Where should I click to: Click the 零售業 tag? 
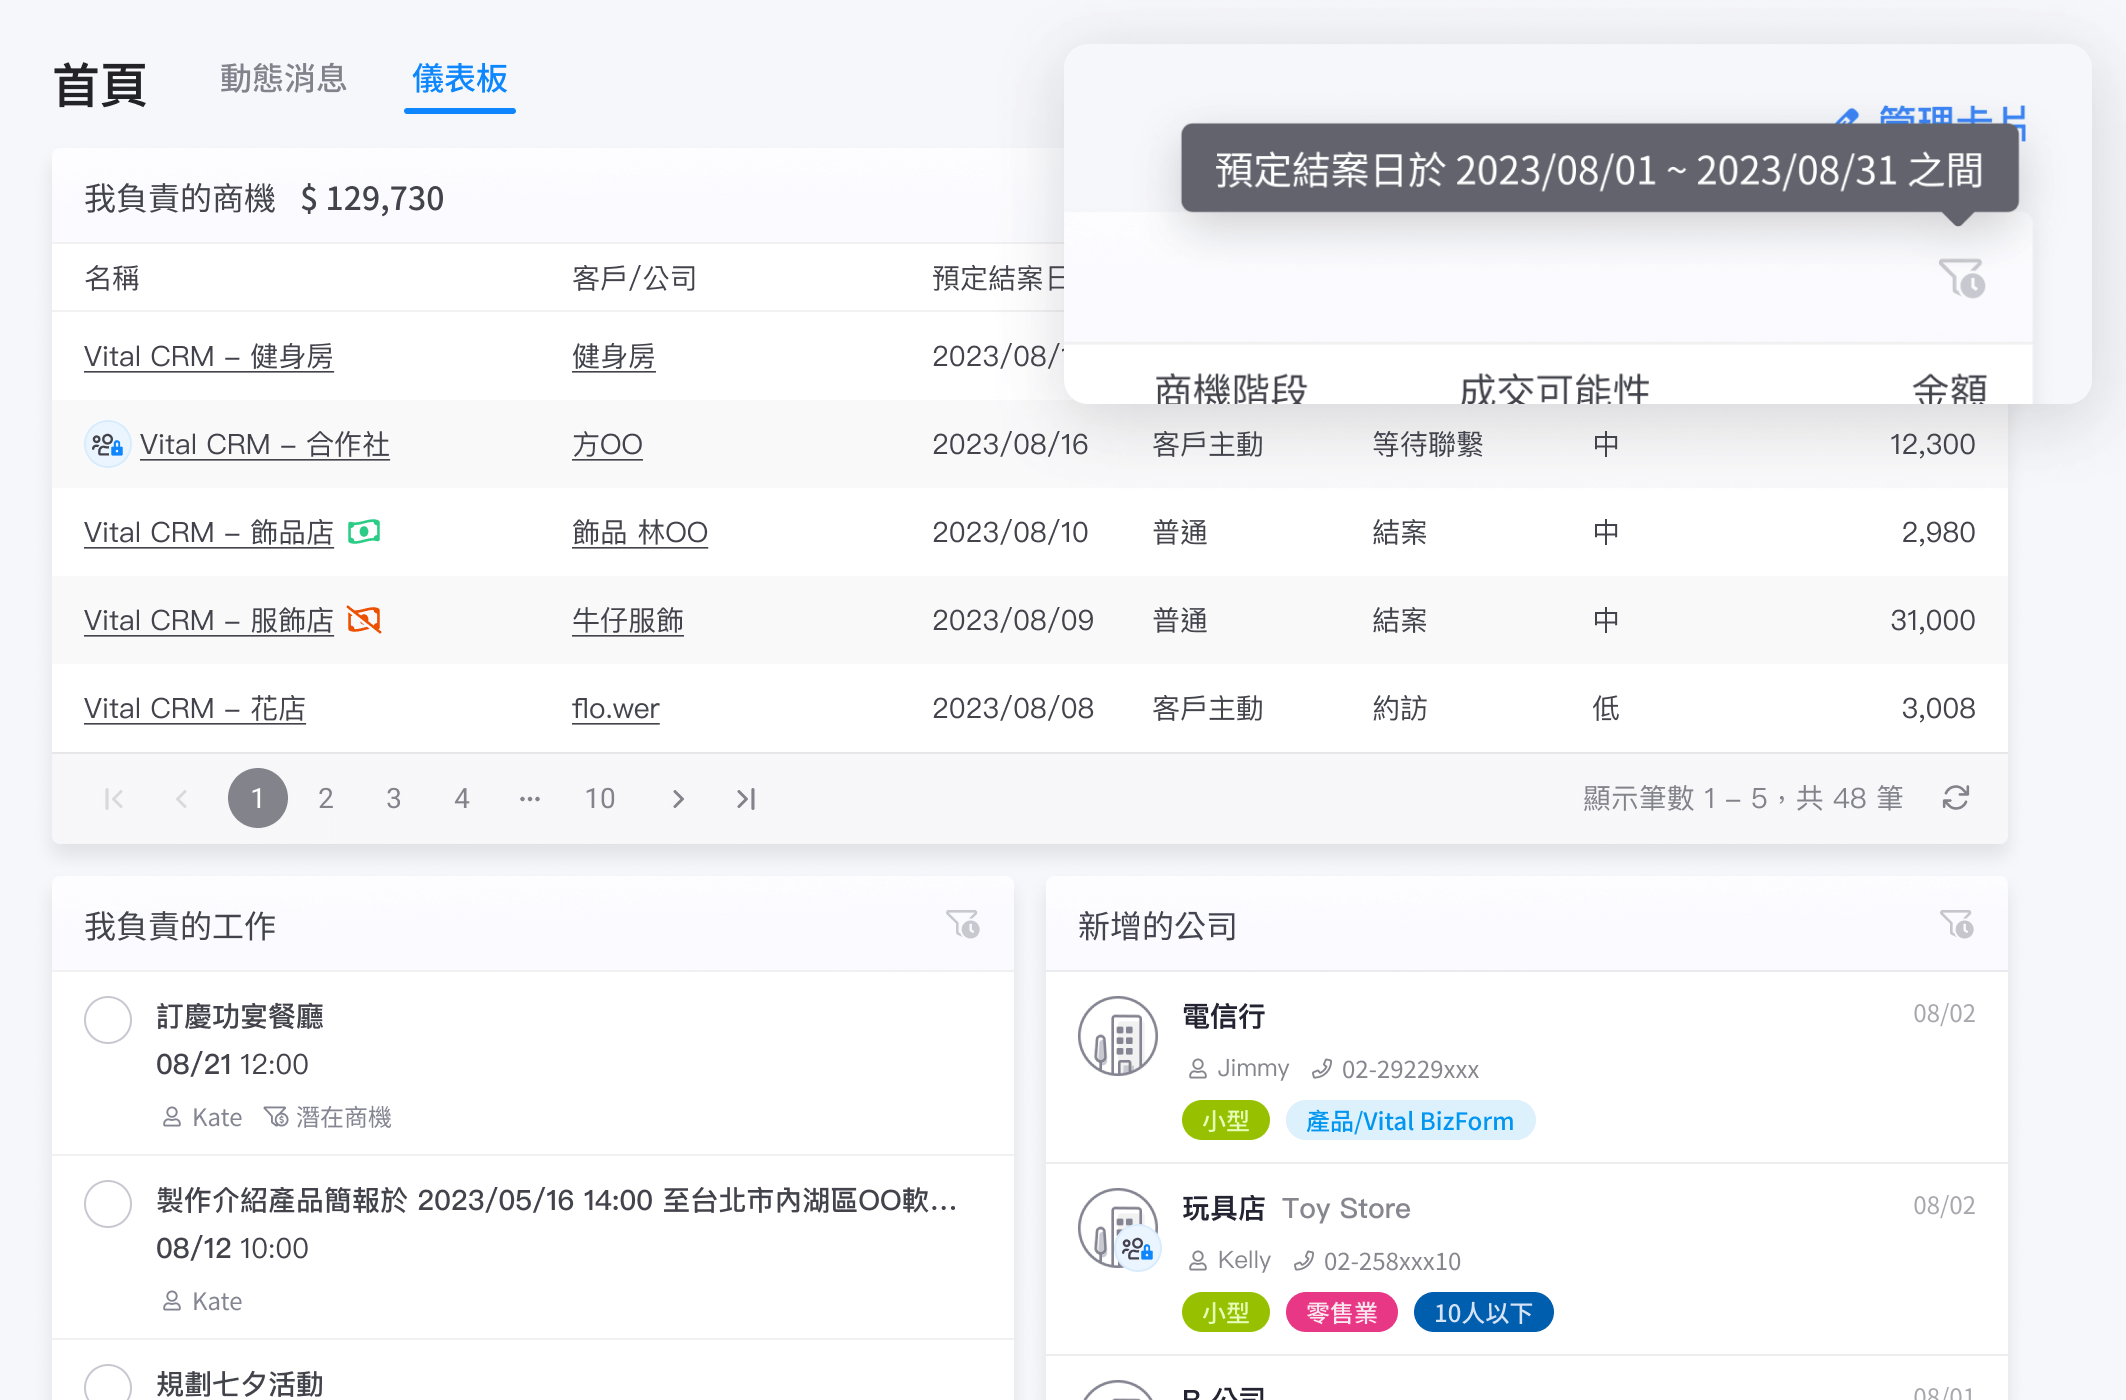click(1342, 1313)
